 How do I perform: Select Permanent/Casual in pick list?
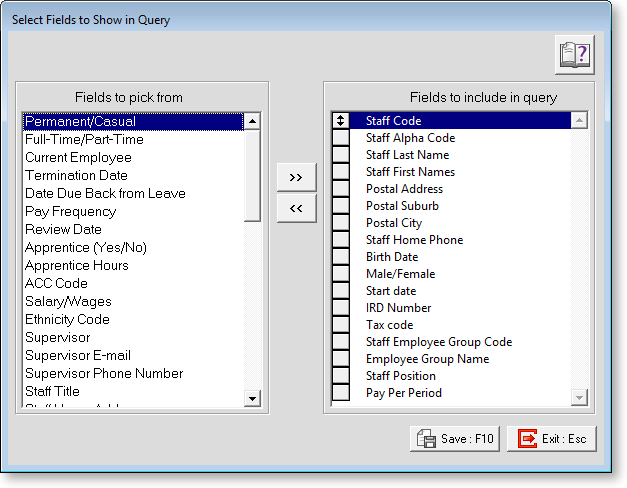point(132,121)
